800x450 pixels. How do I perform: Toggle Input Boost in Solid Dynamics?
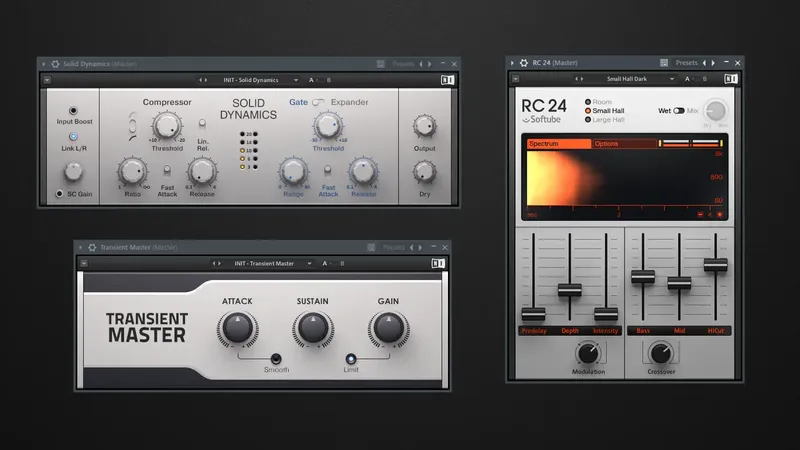[x=73, y=111]
